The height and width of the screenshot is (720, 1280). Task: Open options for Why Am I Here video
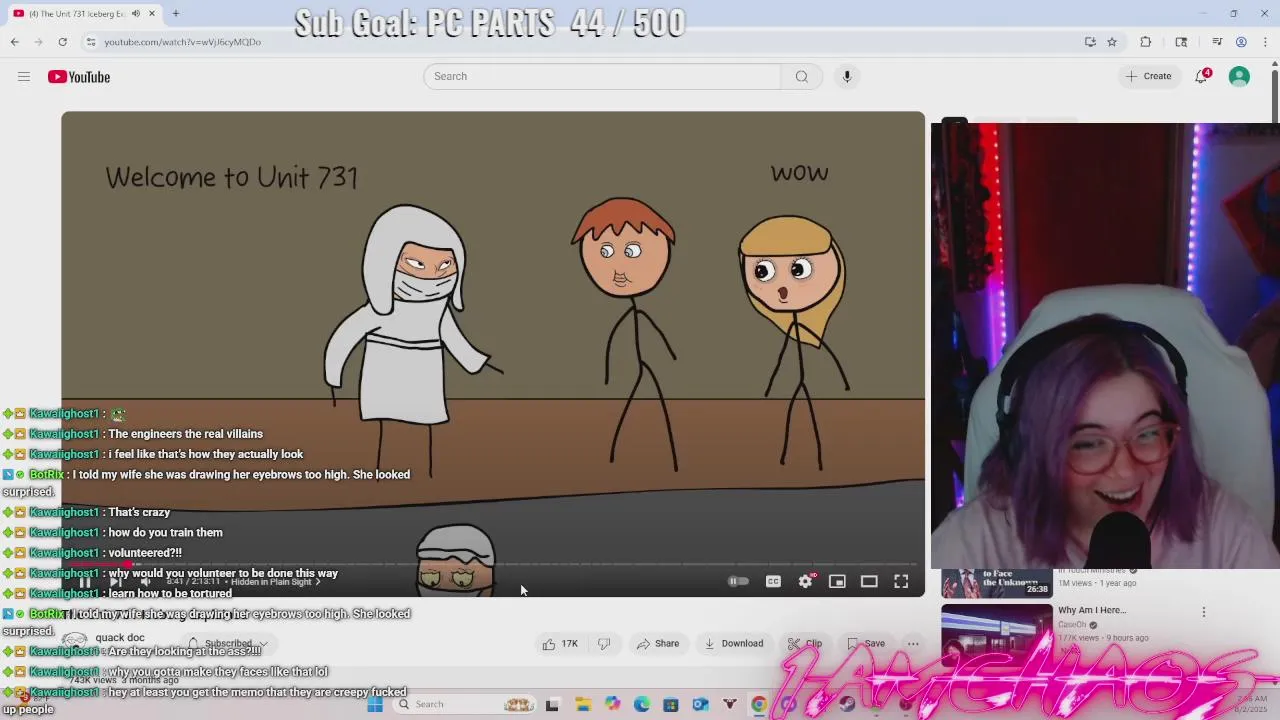pyautogui.click(x=1204, y=611)
